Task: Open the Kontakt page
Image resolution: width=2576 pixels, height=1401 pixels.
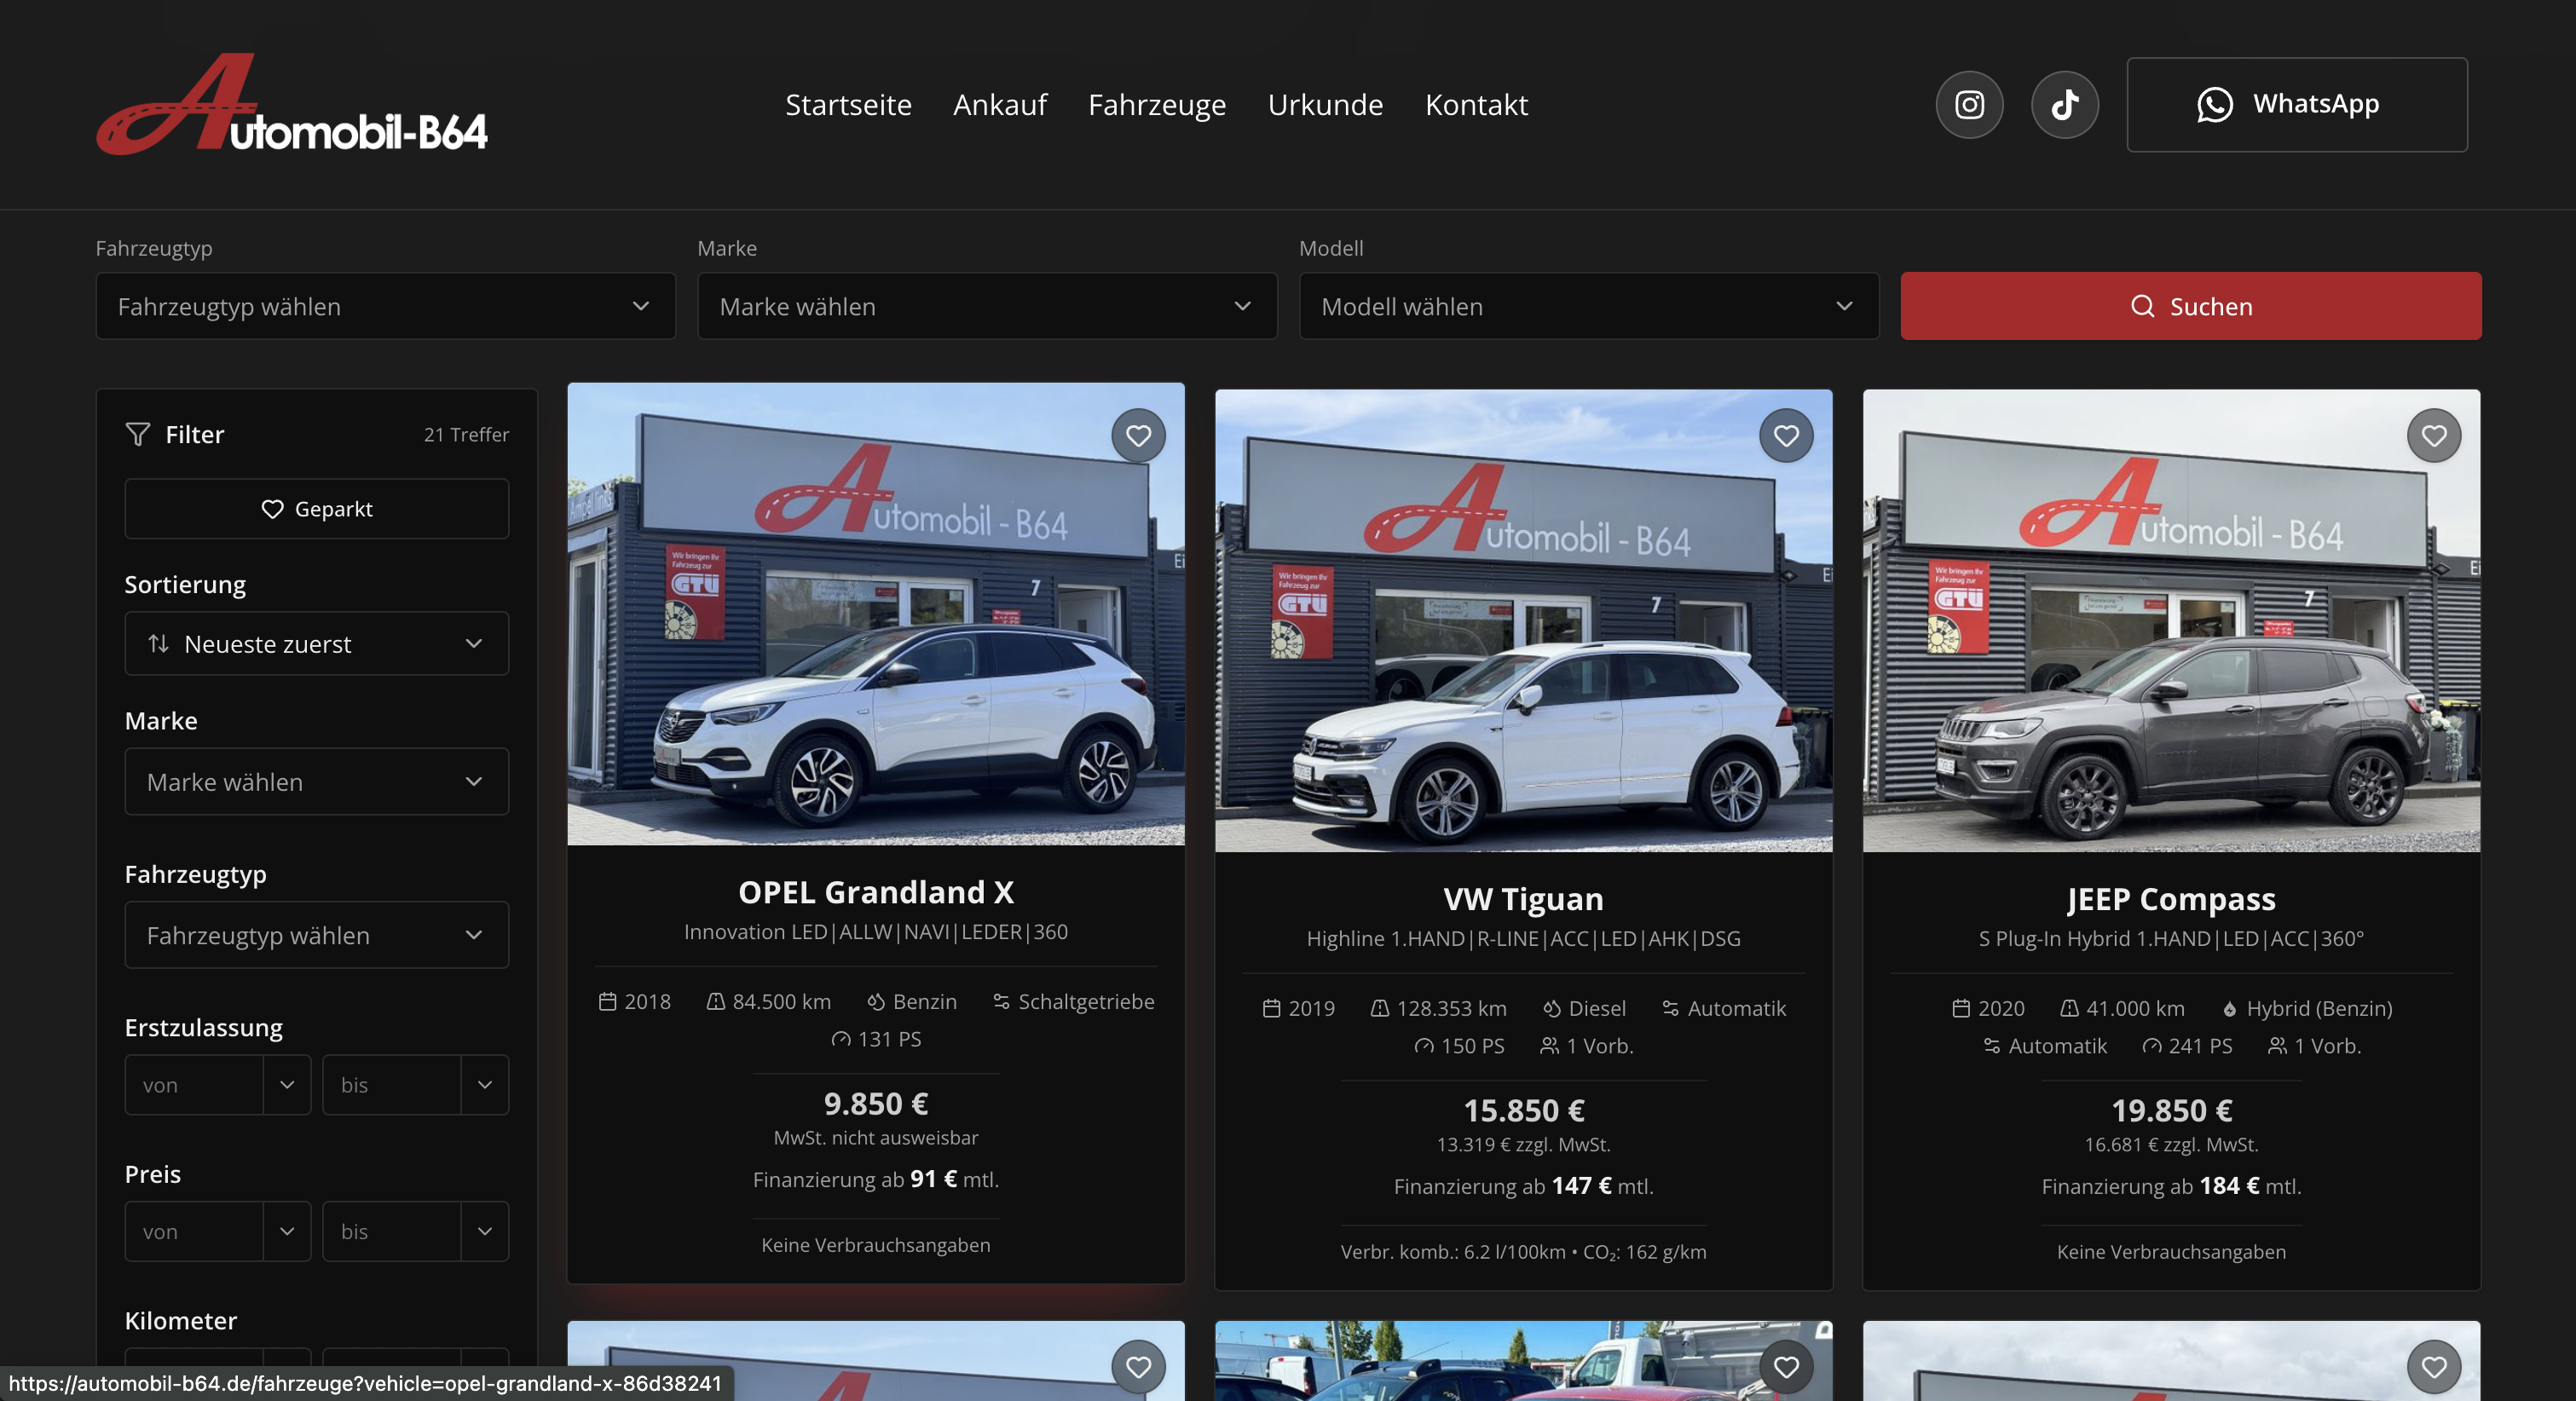Action: 1476,104
